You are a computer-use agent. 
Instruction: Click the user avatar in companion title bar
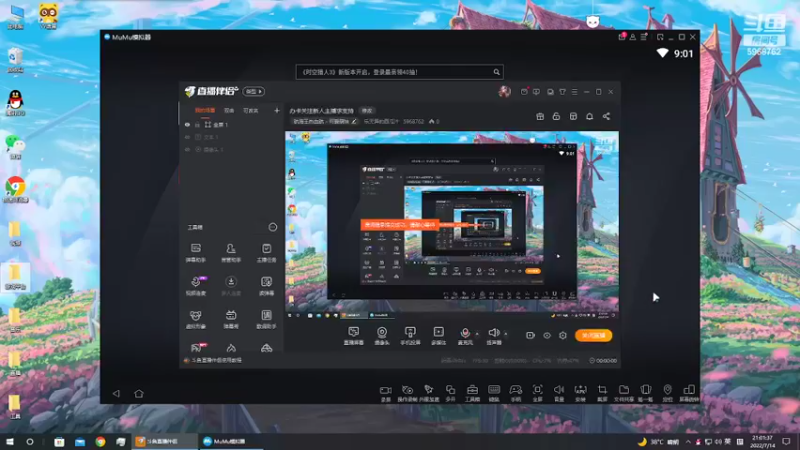[x=505, y=92]
